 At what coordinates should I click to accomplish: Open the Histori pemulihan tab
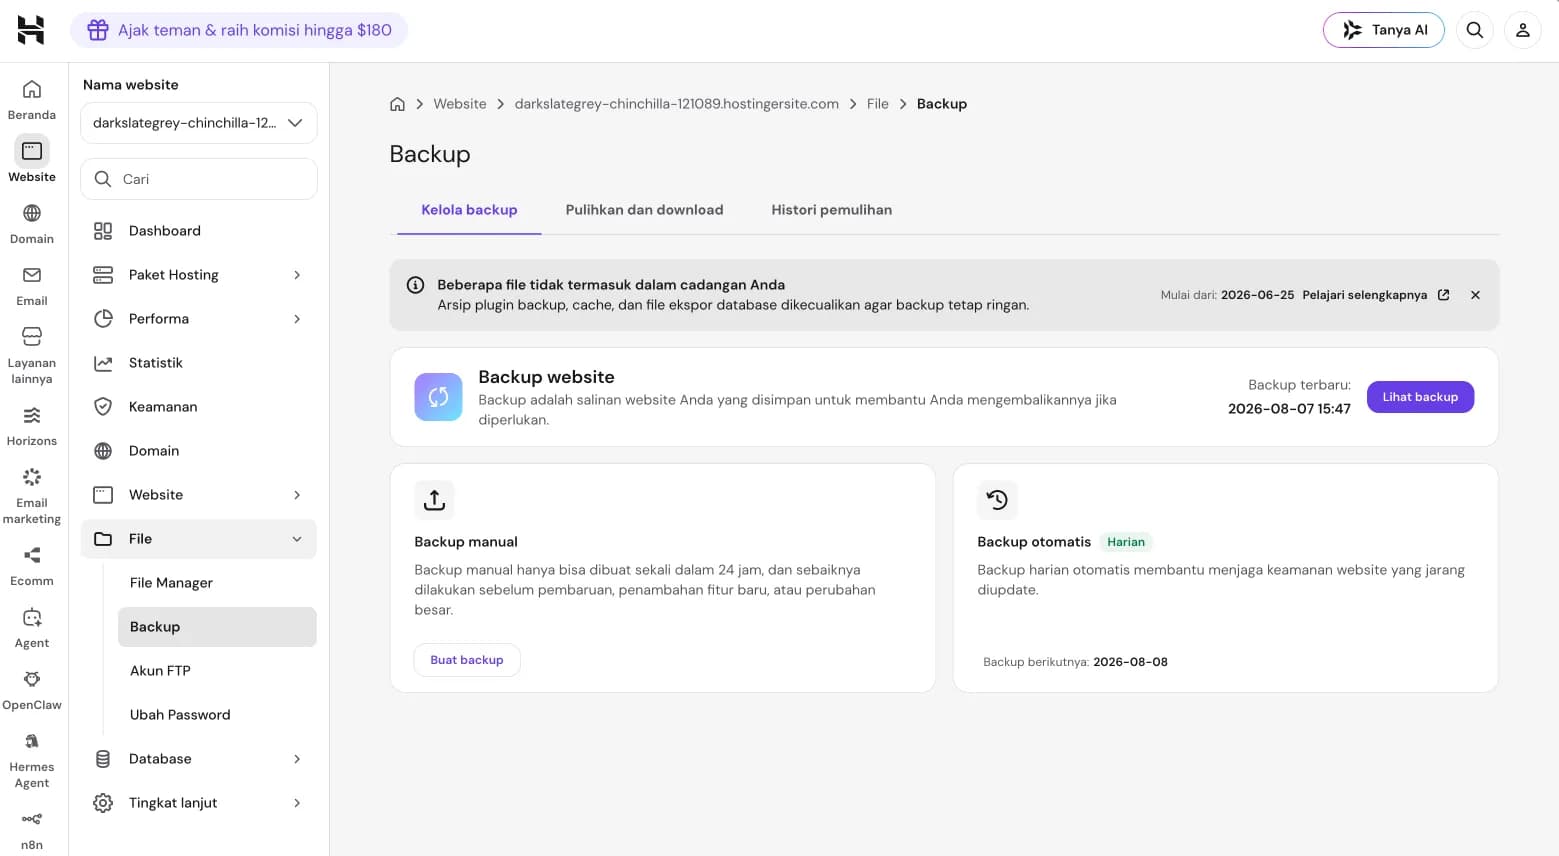[831, 210]
